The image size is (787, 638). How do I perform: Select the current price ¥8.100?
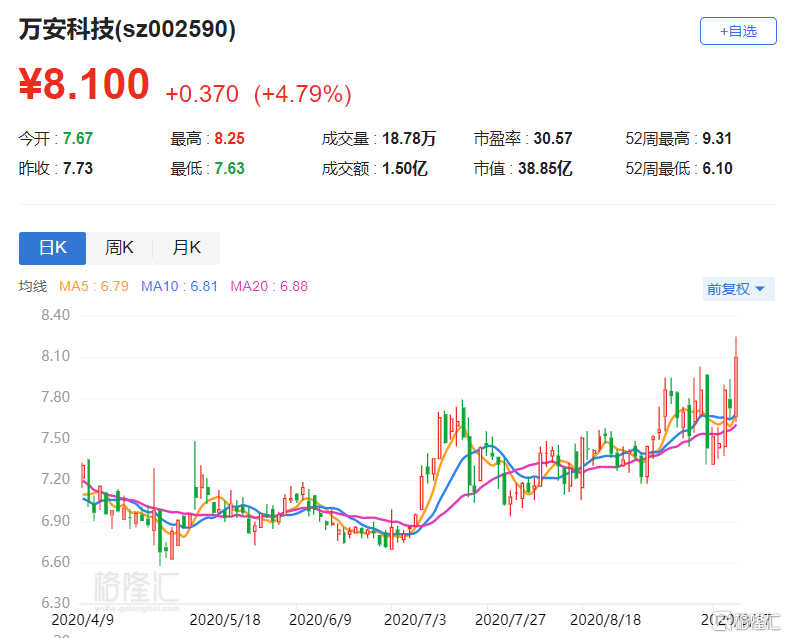click(84, 84)
